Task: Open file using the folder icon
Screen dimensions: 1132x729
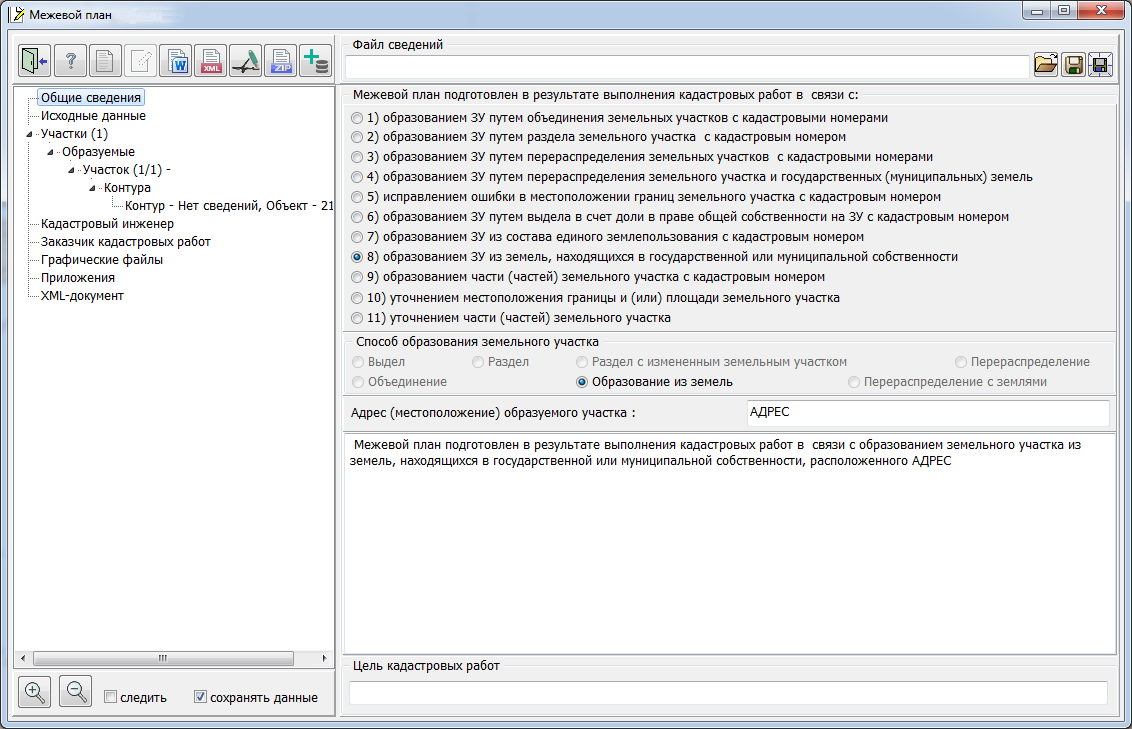Action: (1045, 65)
